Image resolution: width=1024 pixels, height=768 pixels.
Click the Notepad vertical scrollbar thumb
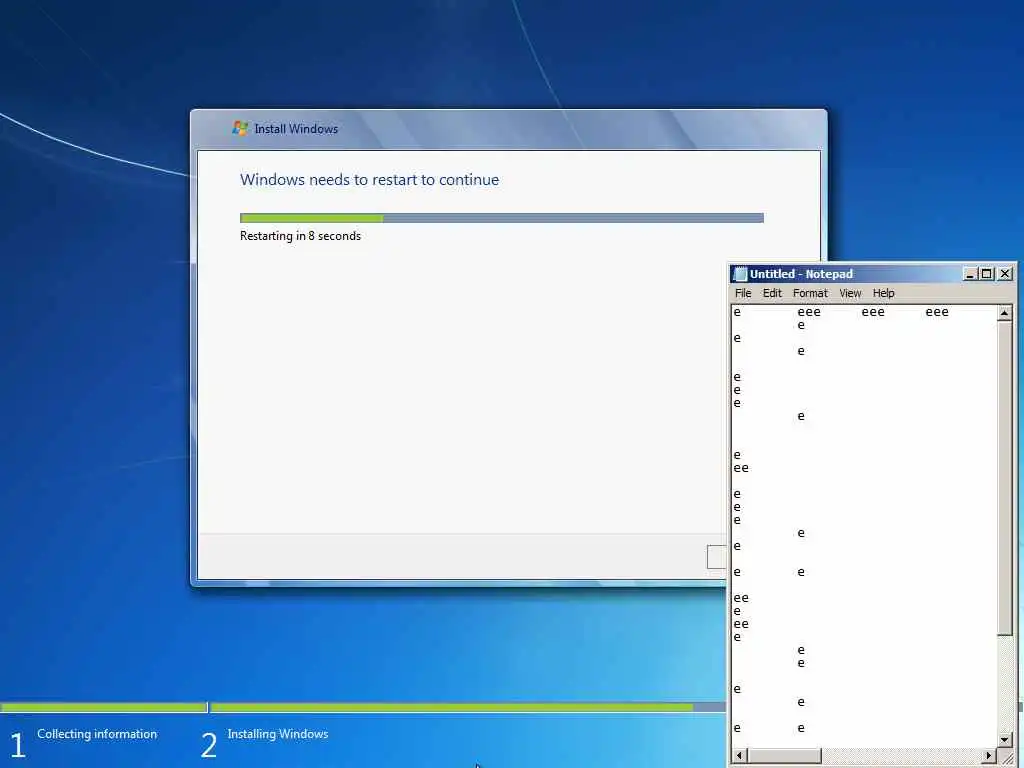(1004, 477)
